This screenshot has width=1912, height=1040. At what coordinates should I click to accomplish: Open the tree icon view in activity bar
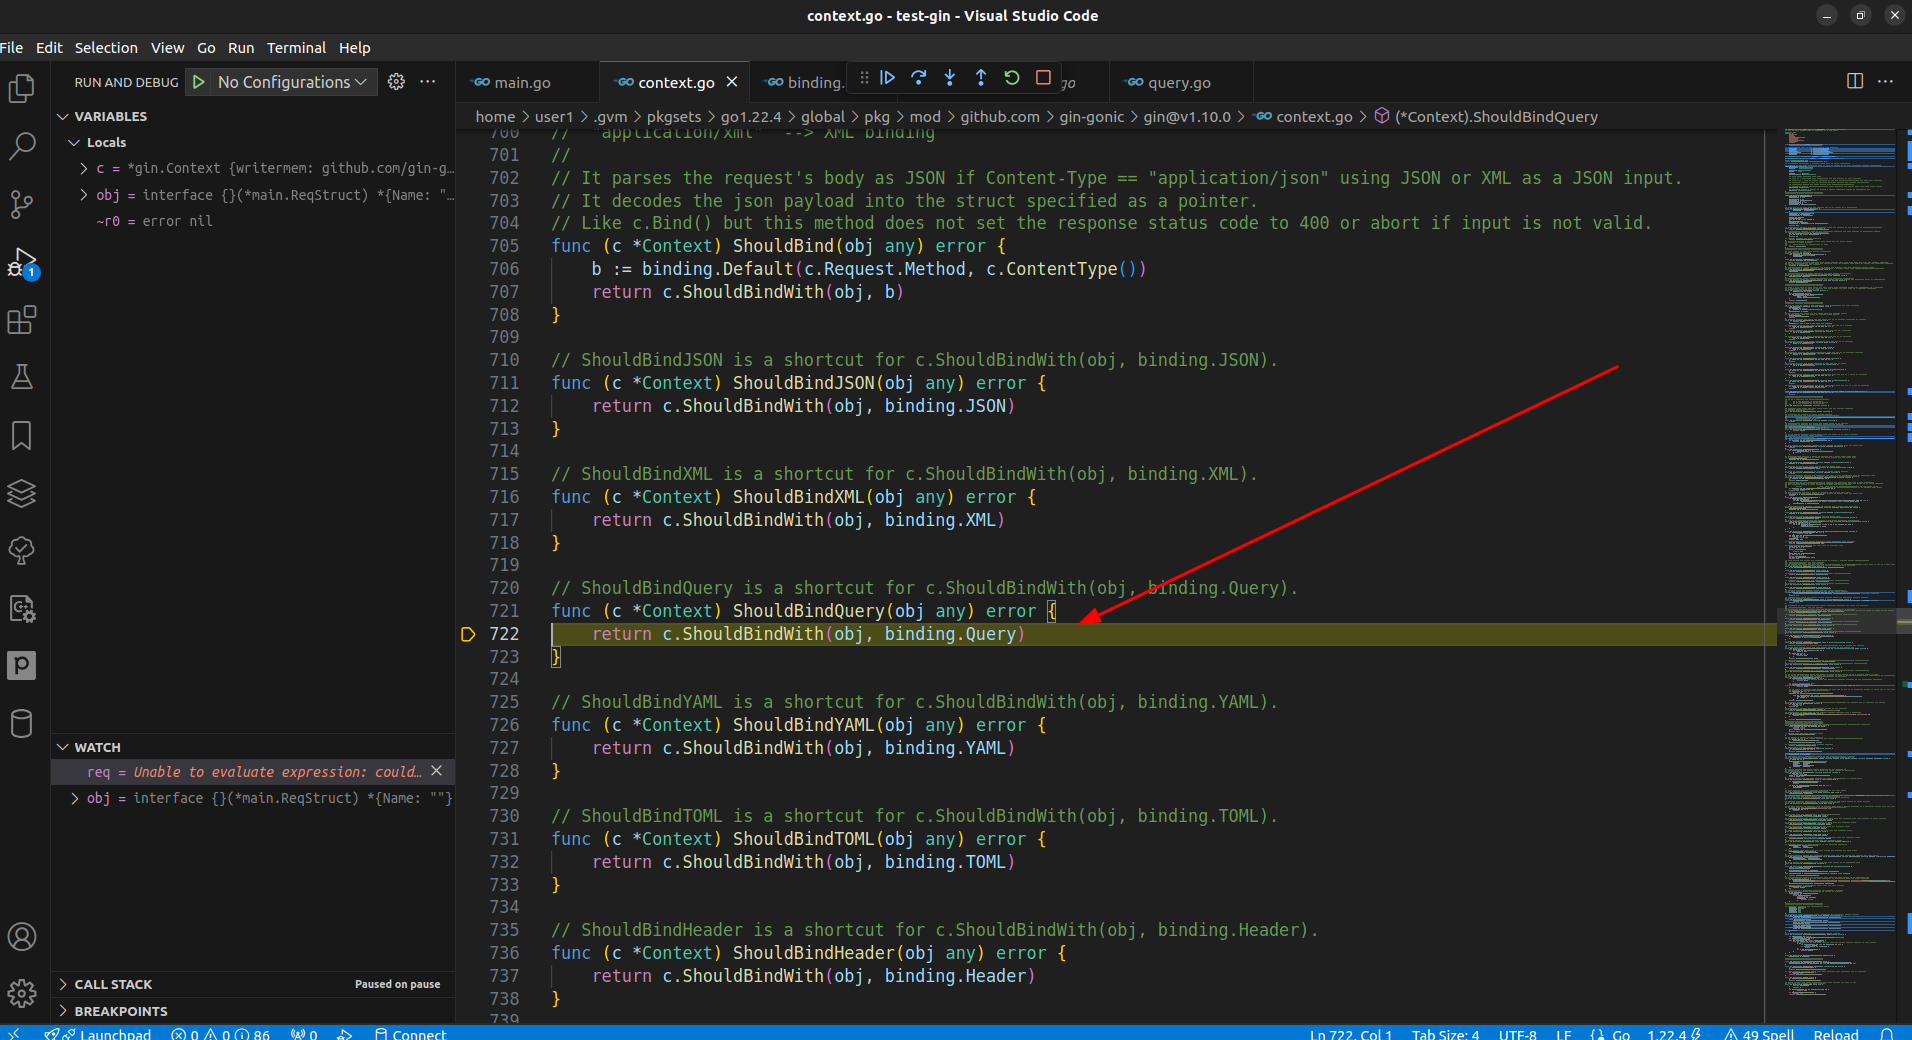point(22,550)
